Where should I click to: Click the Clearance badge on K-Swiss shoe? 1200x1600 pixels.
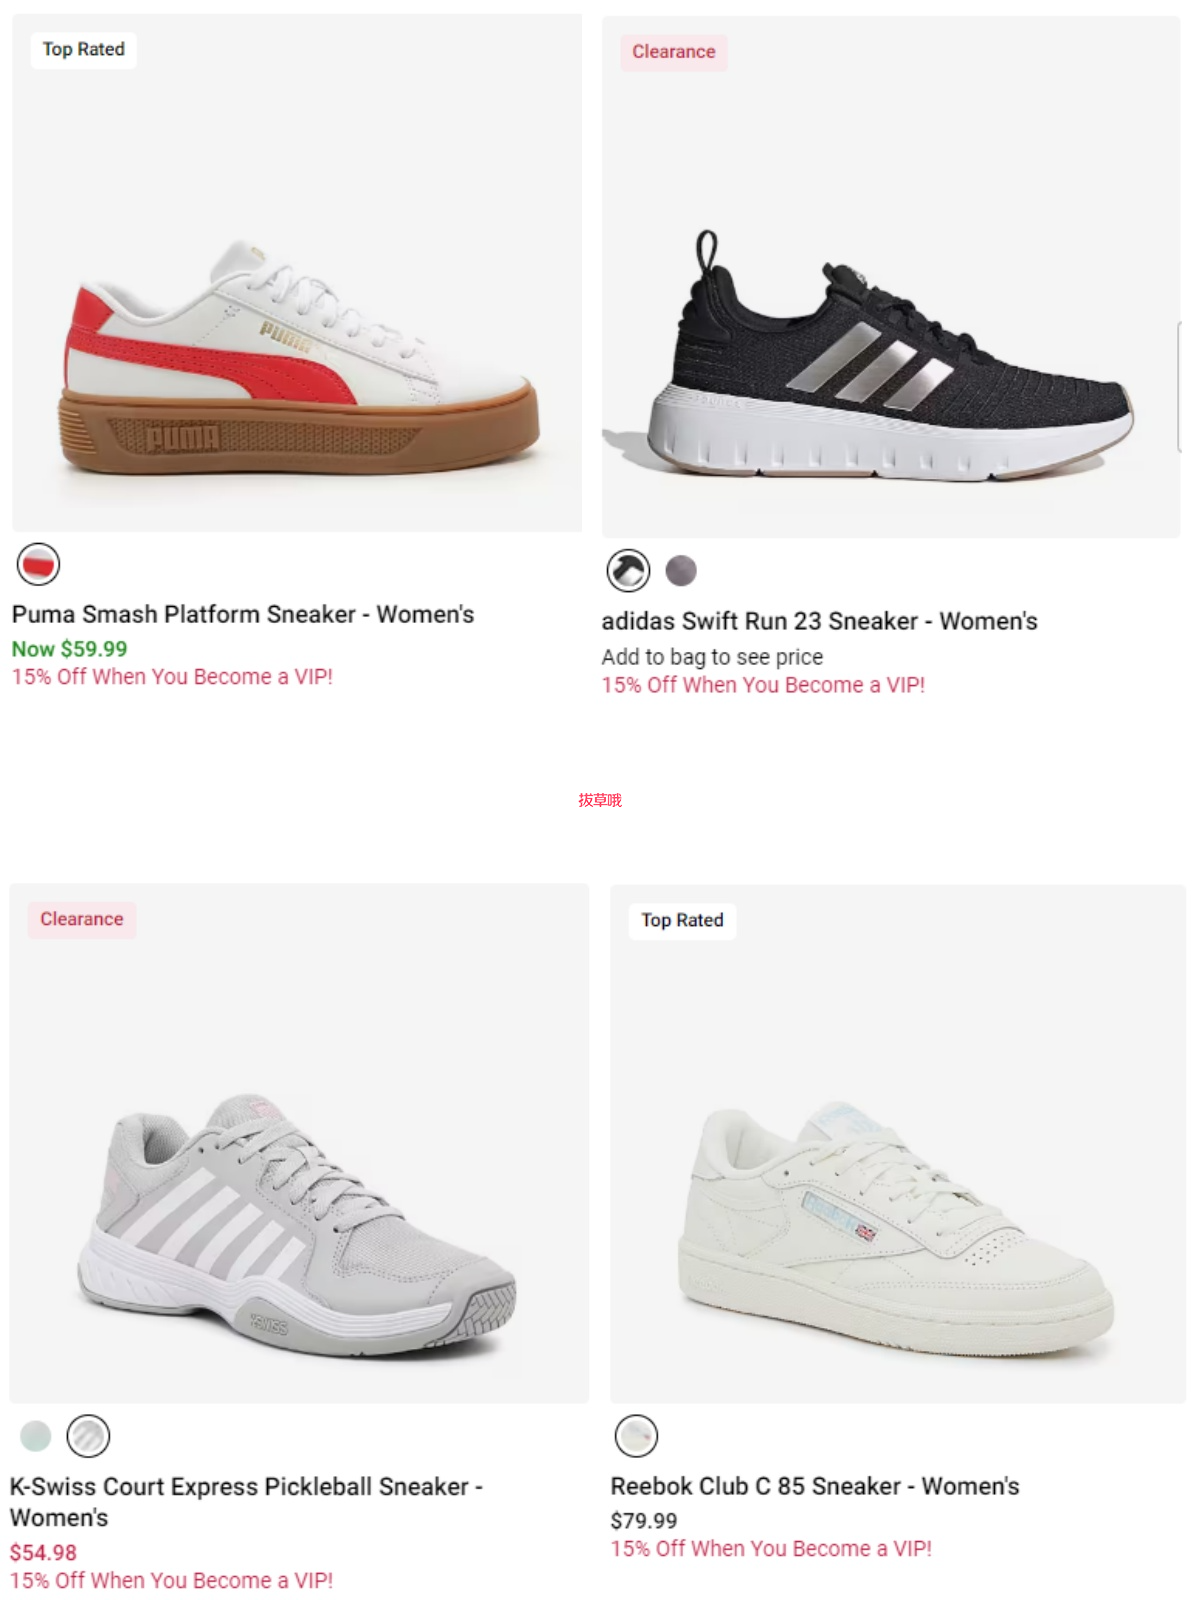coord(82,919)
